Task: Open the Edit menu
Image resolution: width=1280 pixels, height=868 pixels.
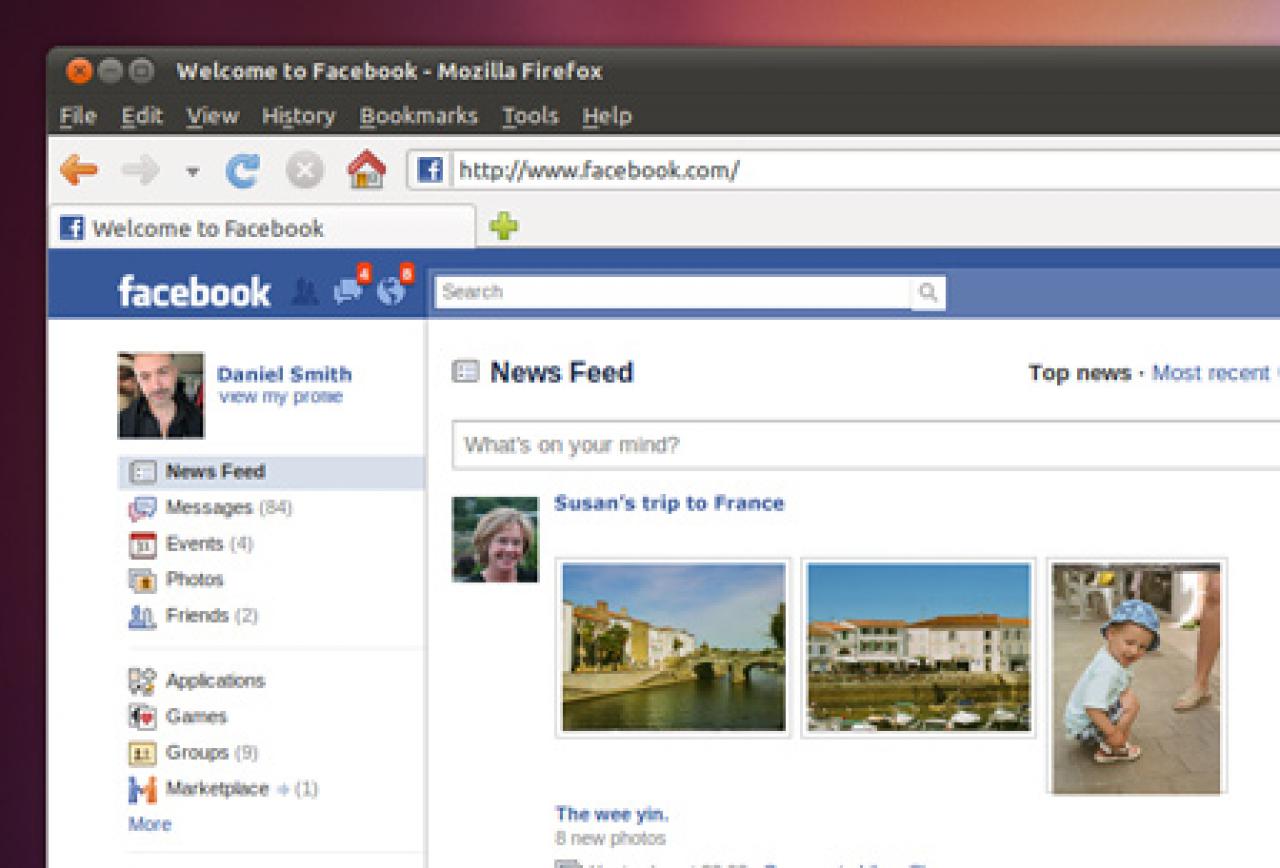Action: (x=142, y=116)
